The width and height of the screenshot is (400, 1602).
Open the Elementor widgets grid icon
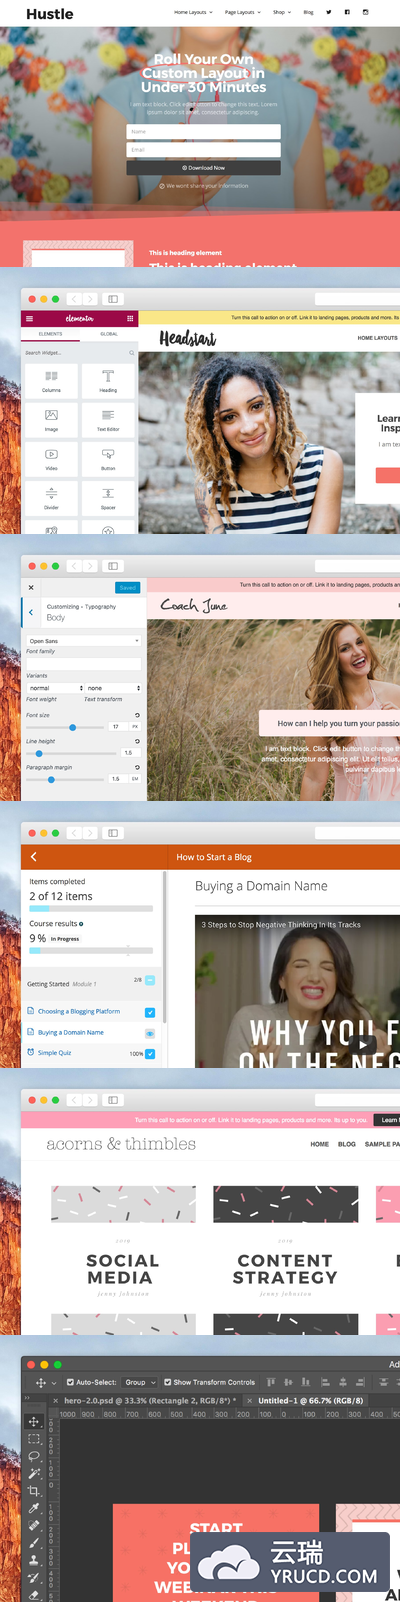pos(130,318)
